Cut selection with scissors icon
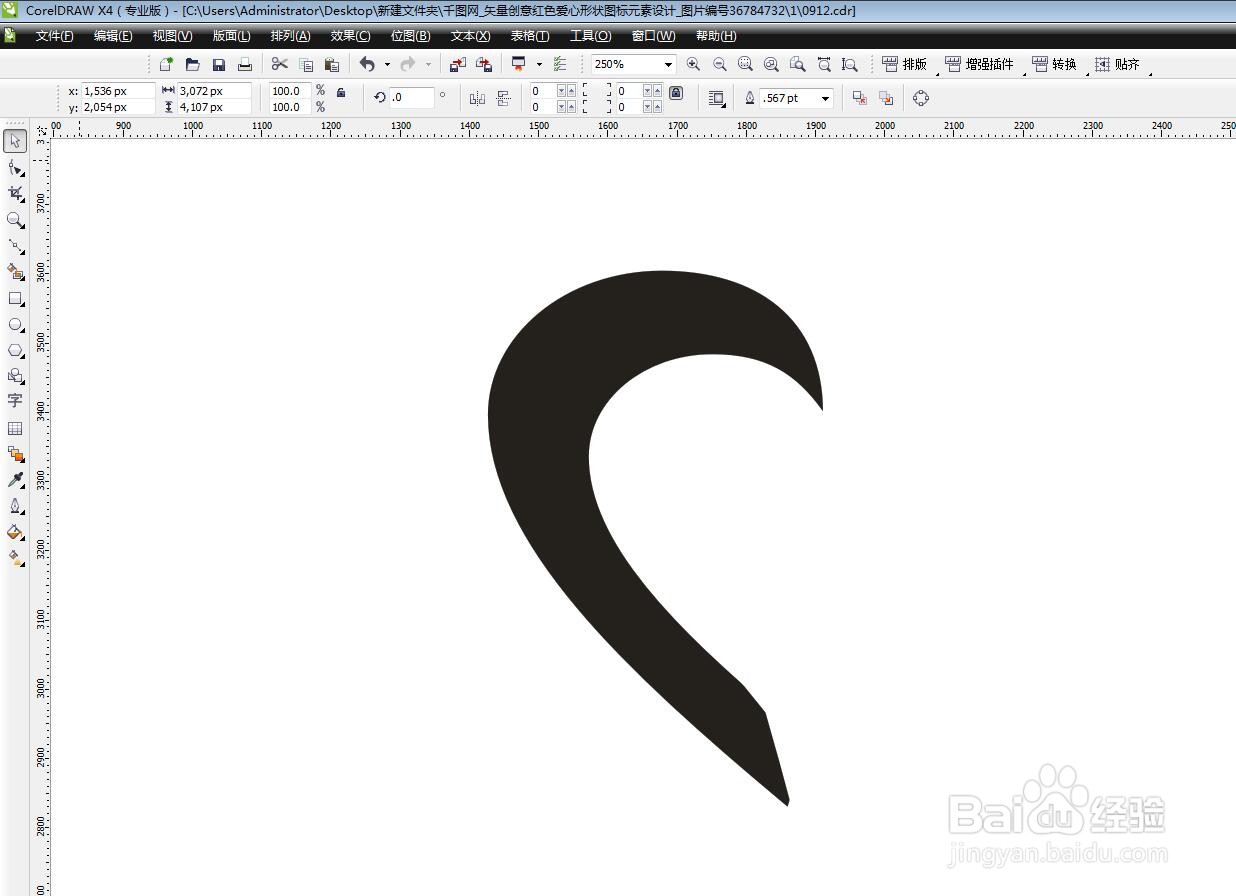 [279, 64]
